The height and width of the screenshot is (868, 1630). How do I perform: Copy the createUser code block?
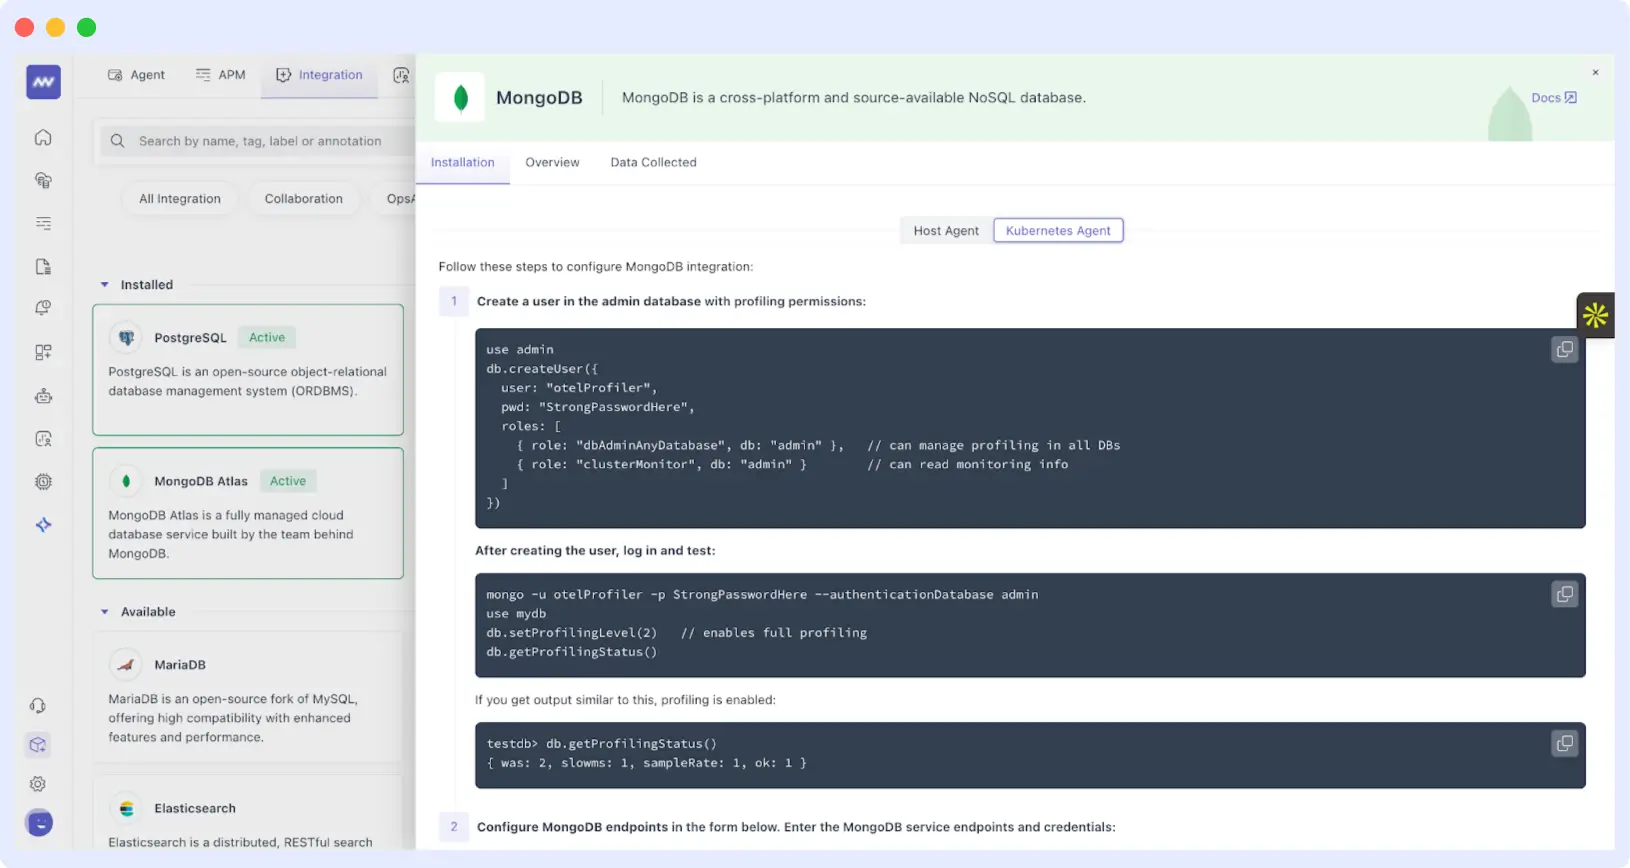point(1564,349)
